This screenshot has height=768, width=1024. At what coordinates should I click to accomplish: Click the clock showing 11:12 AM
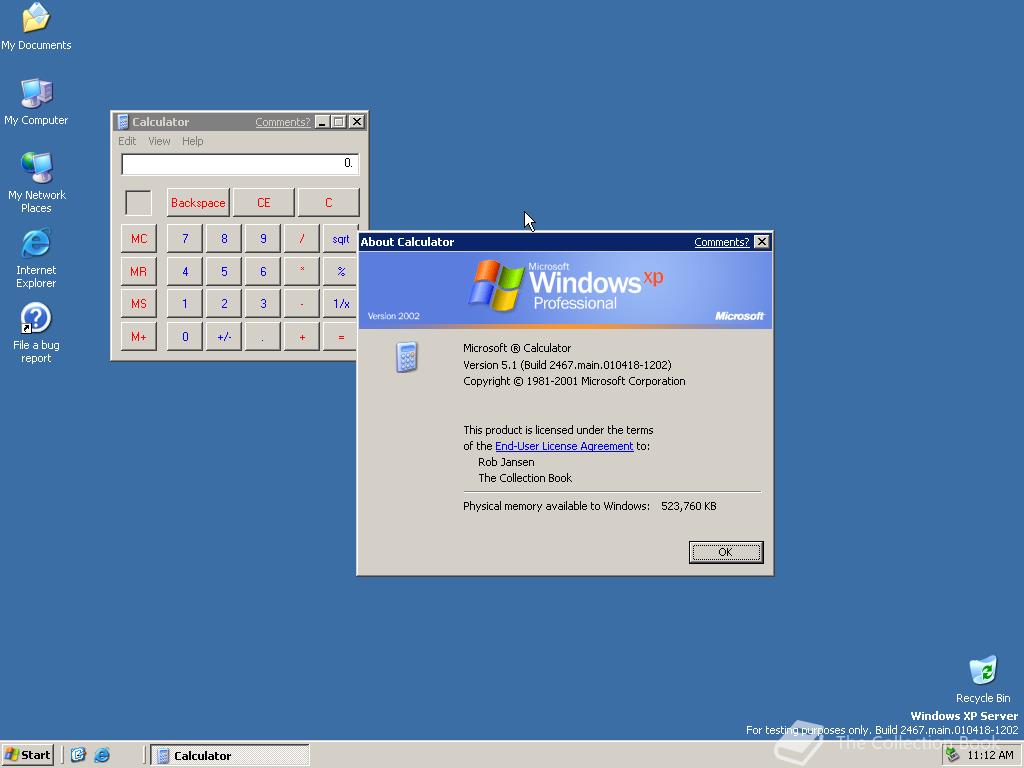990,755
